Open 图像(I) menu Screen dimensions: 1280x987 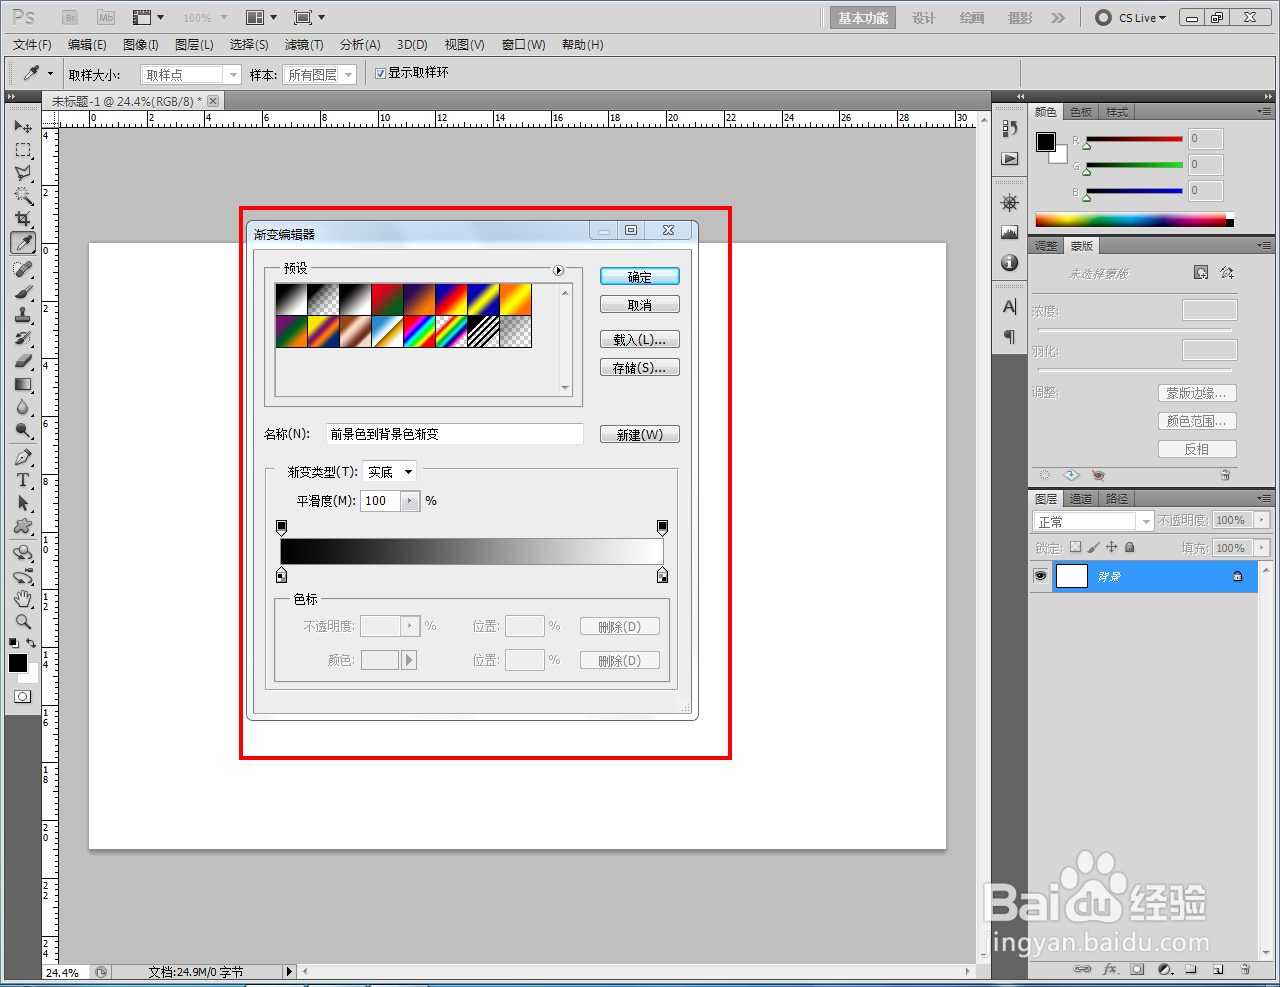(x=141, y=45)
